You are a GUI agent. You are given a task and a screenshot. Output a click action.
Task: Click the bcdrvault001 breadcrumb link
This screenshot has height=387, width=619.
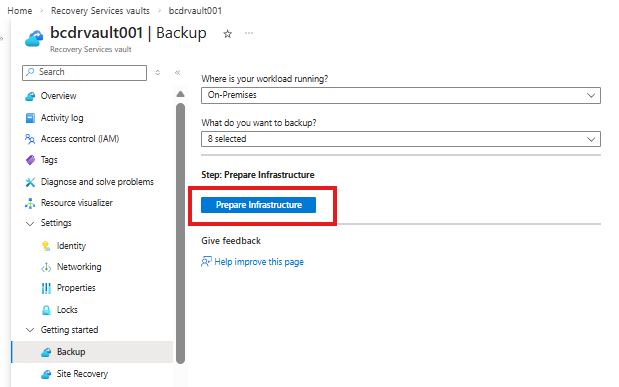coord(195,11)
